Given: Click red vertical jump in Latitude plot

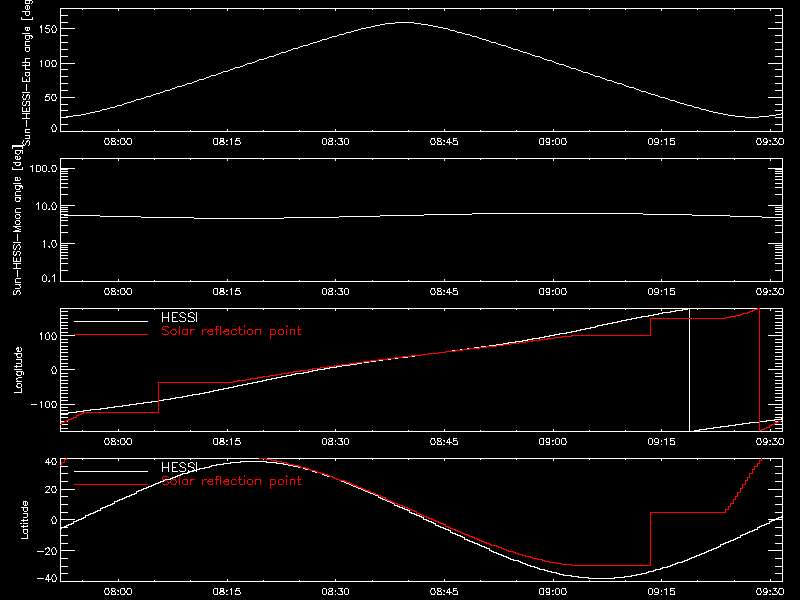Looking at the screenshot, I should [651, 539].
